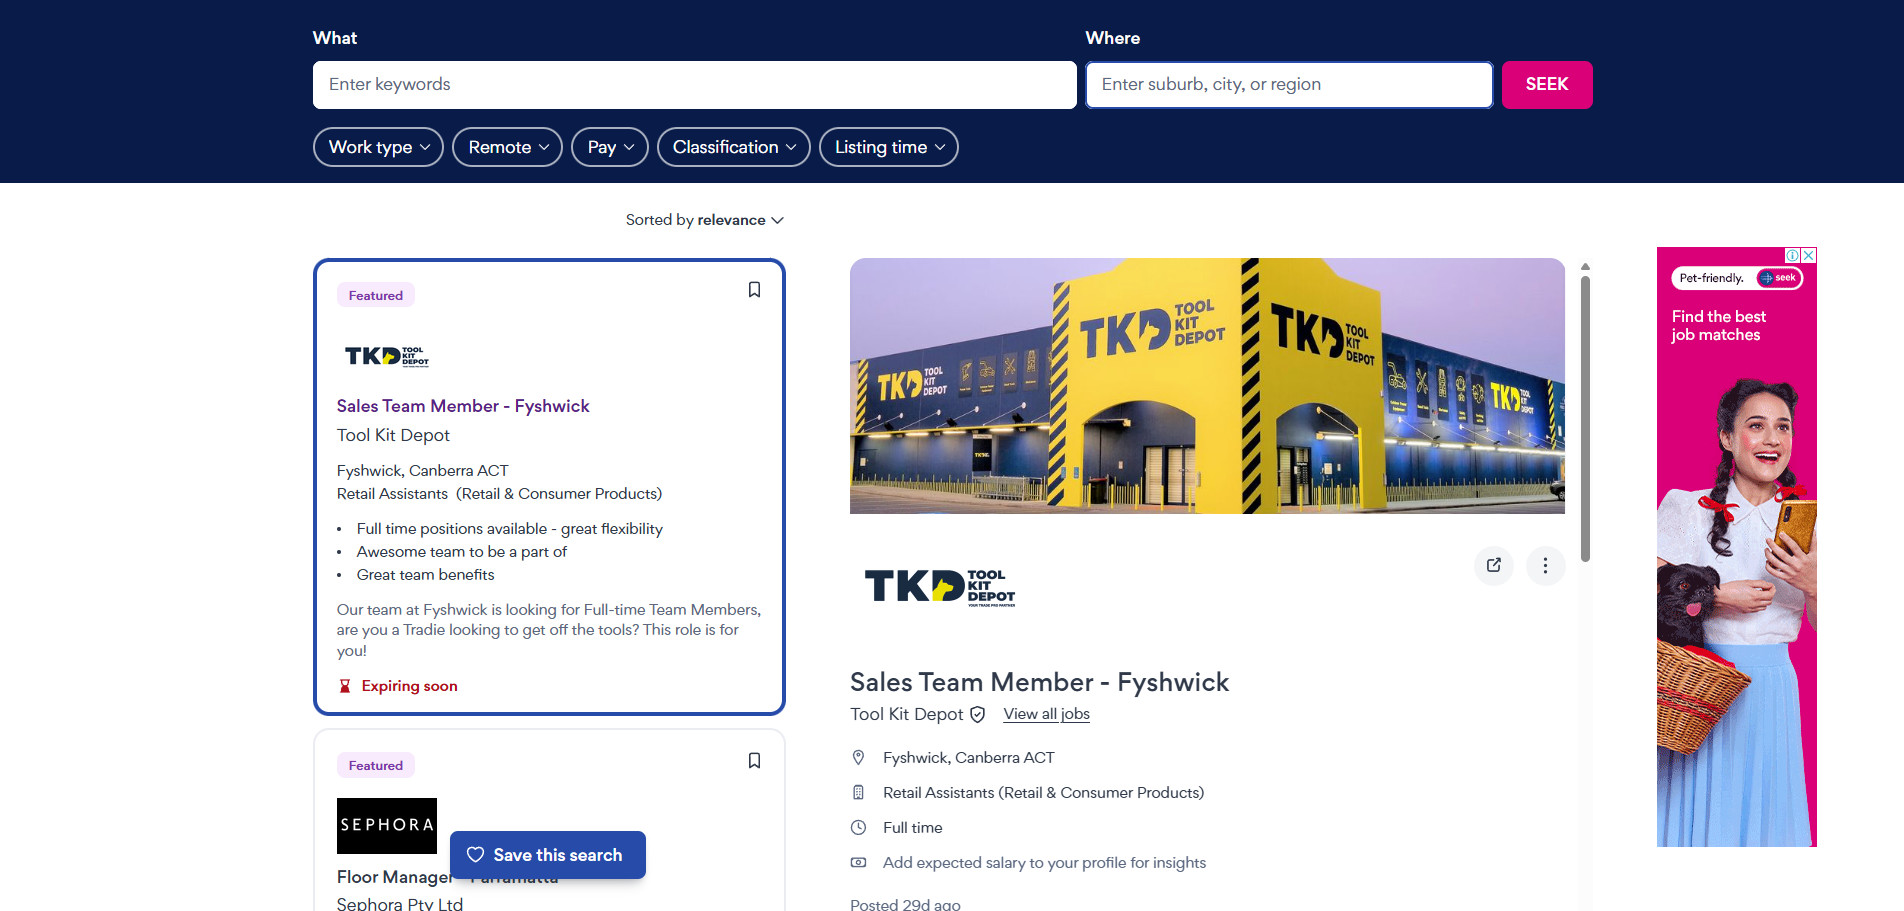Click the classification building icon
Viewport: 1904px width, 911px height.
pos(858,793)
